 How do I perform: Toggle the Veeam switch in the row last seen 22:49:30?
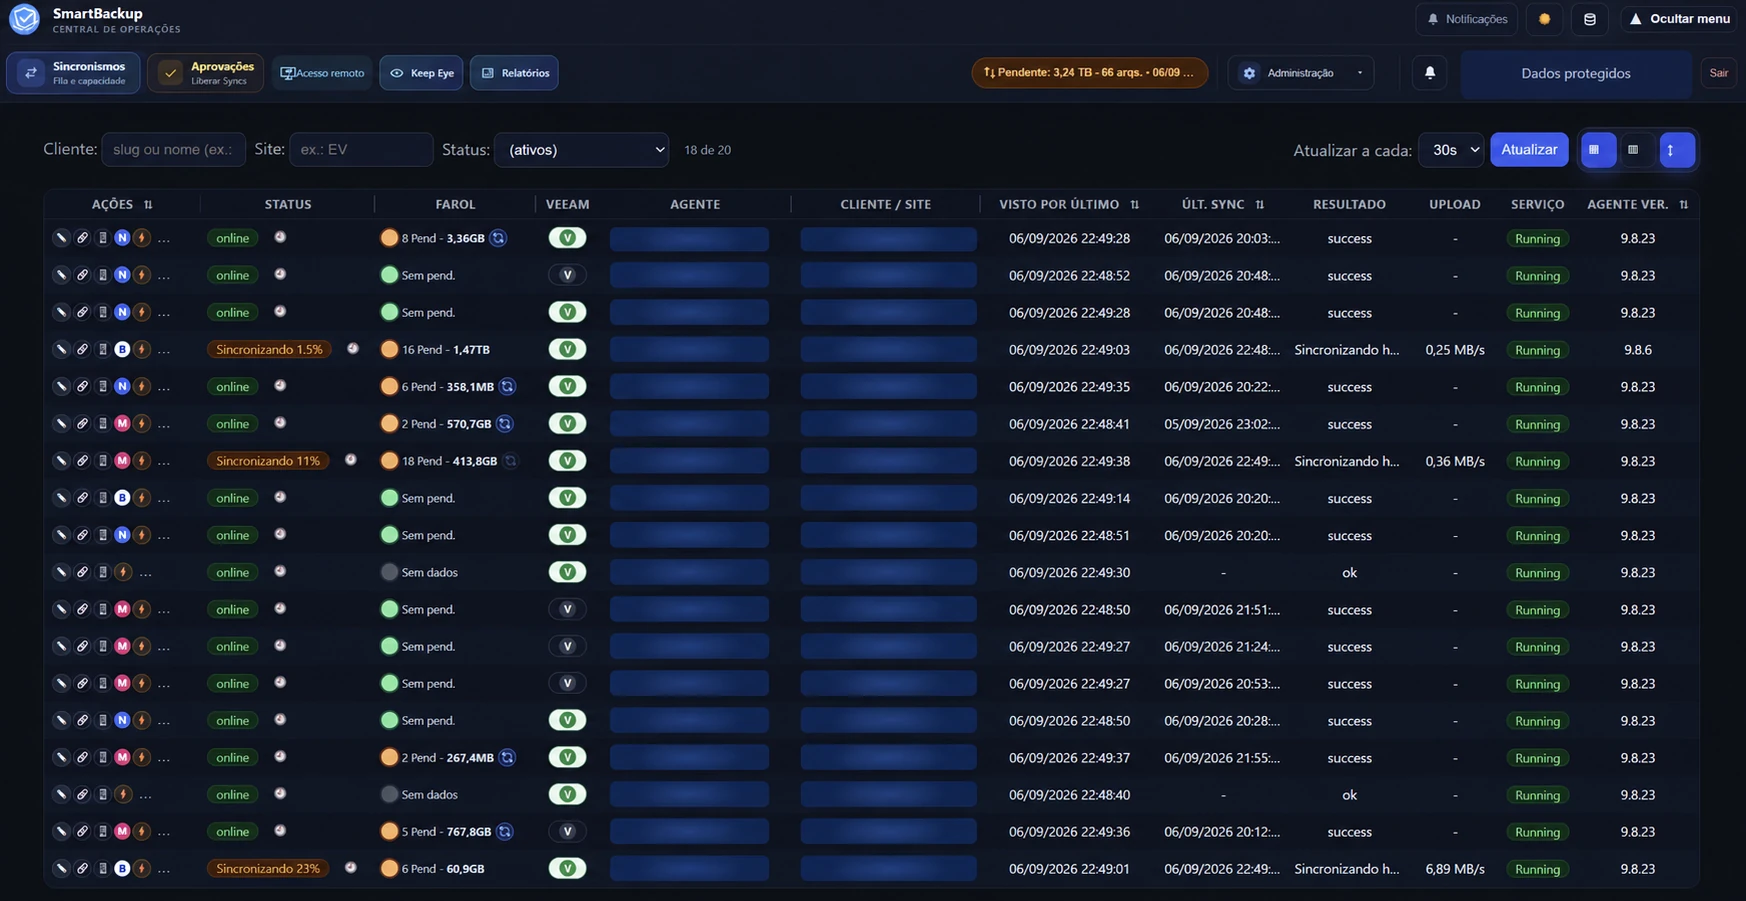567,572
